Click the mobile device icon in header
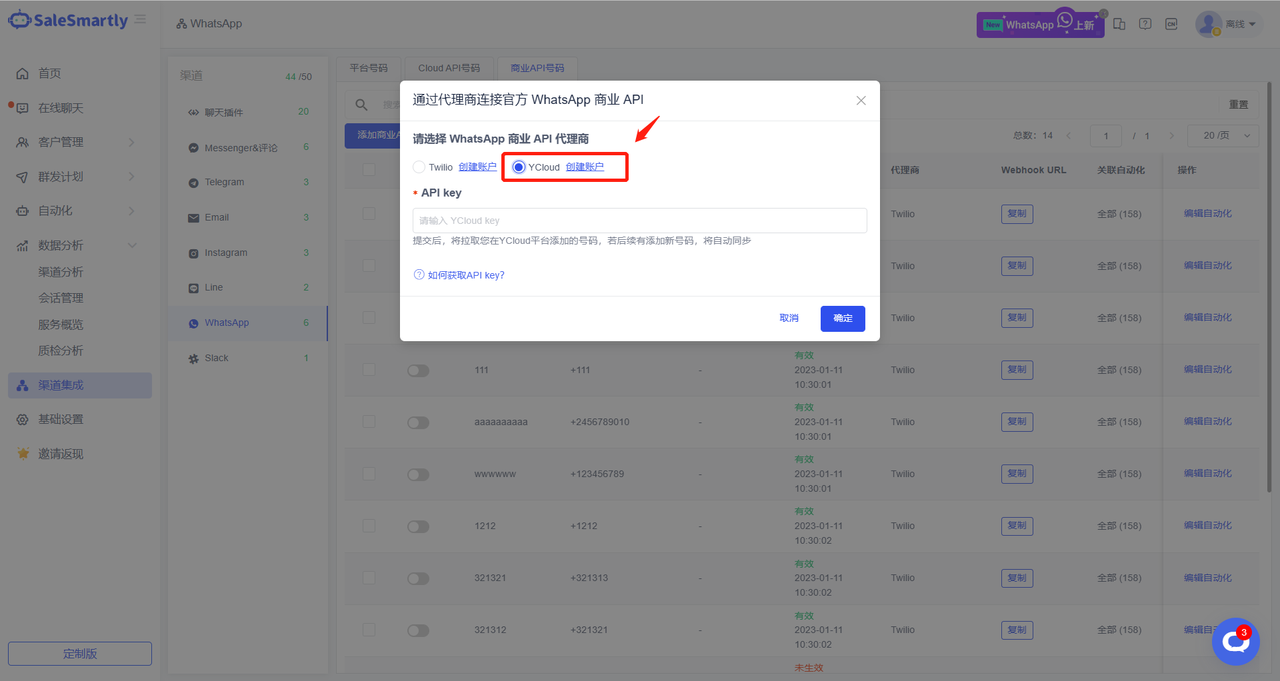Image resolution: width=1280 pixels, height=681 pixels. 1119,24
